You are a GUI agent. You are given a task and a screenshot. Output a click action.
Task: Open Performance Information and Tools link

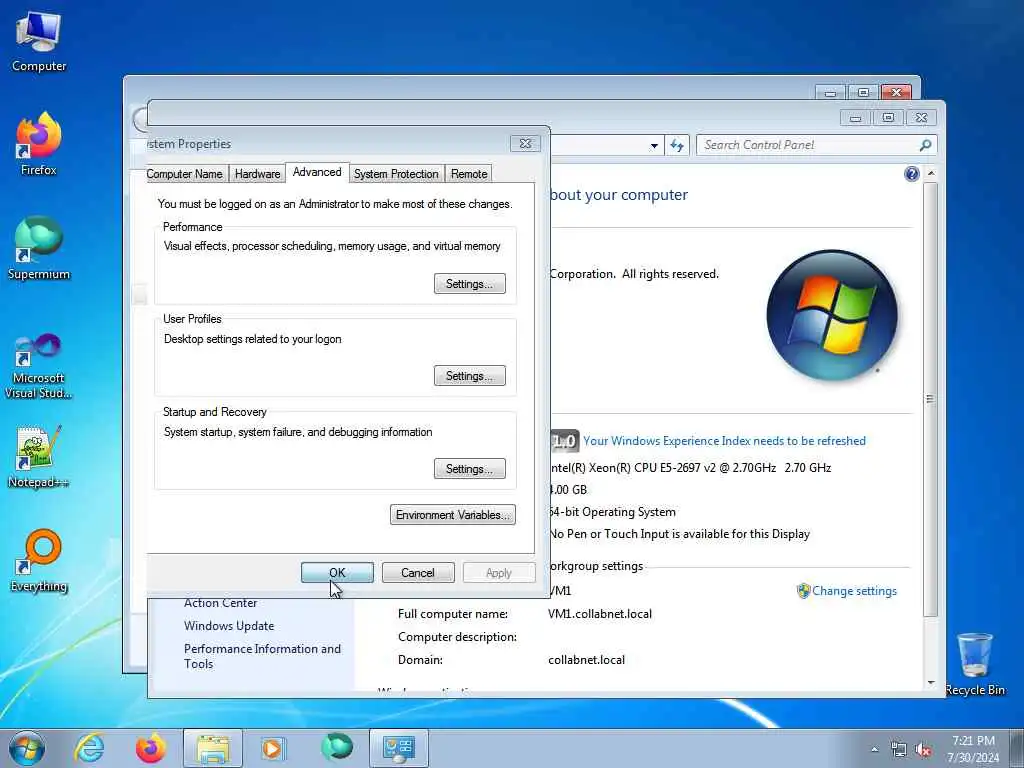click(x=262, y=656)
